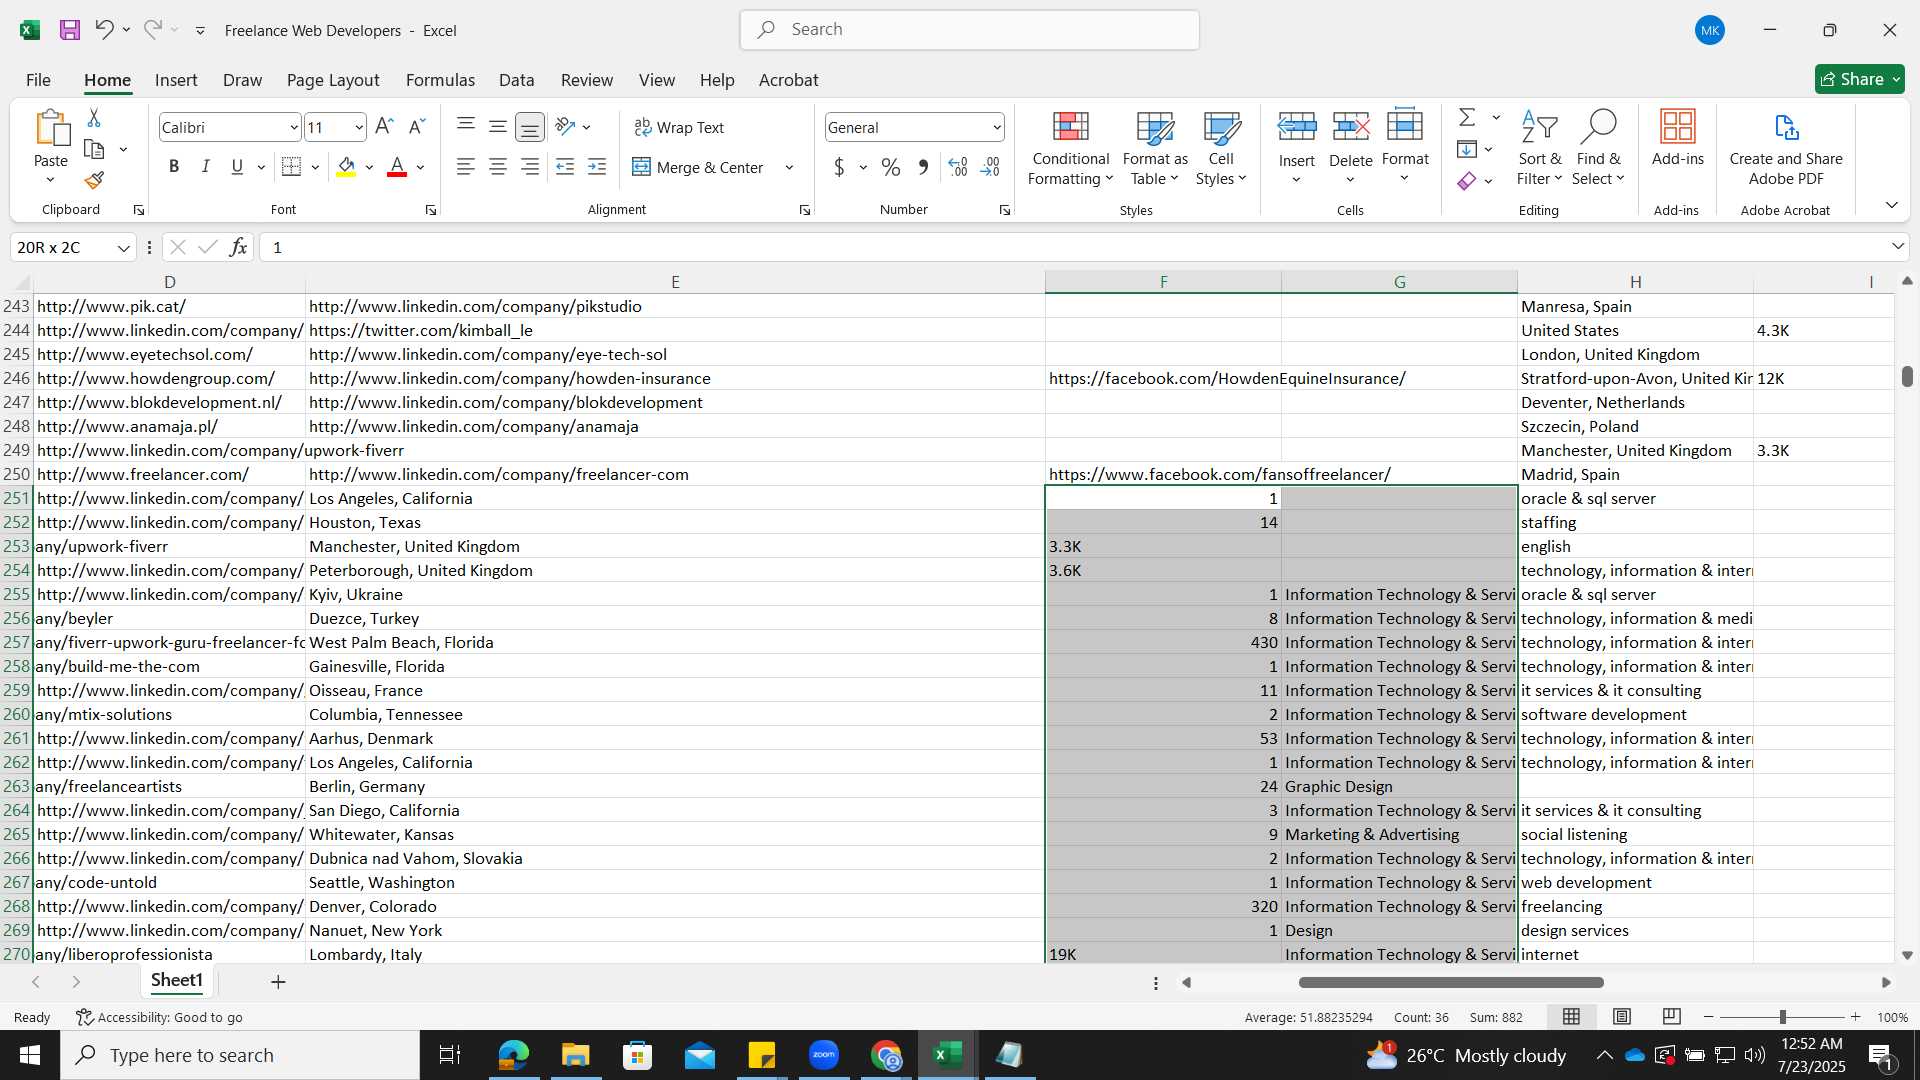Switch to Page Layout view in status bar
Screen dimensions: 1920x1080
pyautogui.click(x=1622, y=1017)
